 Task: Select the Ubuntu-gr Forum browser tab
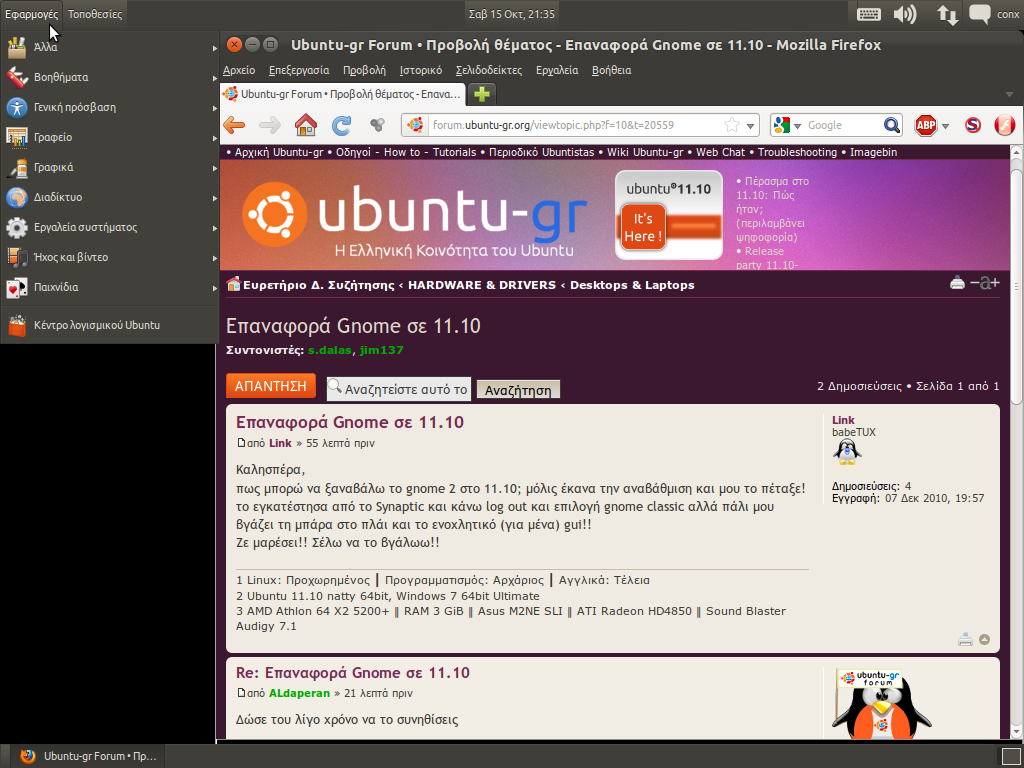[x=343, y=94]
